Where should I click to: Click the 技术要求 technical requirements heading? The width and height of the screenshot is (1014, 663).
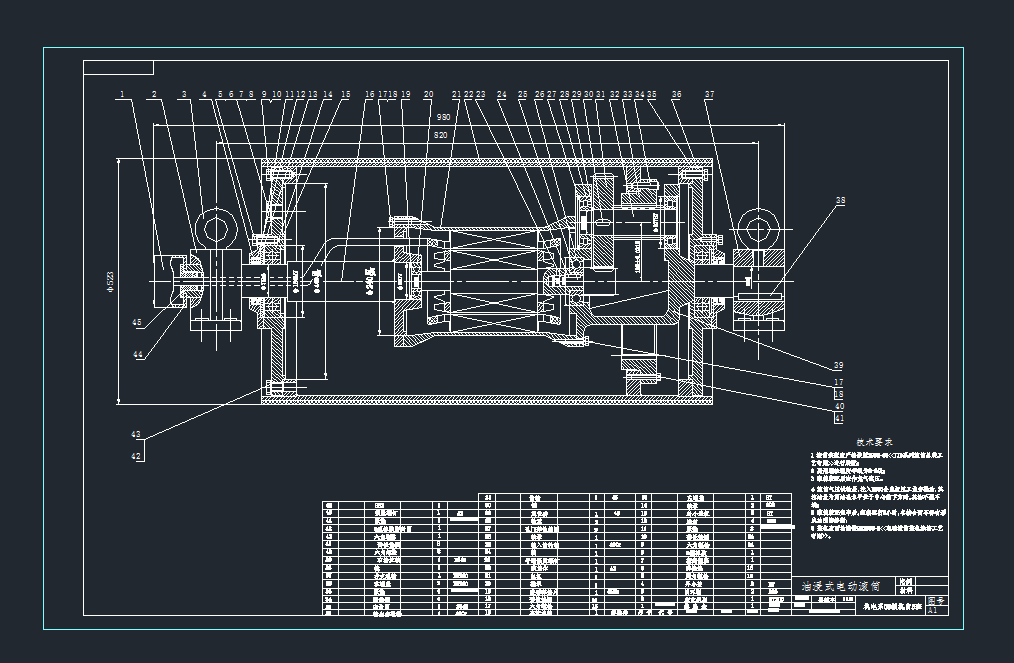(x=873, y=441)
